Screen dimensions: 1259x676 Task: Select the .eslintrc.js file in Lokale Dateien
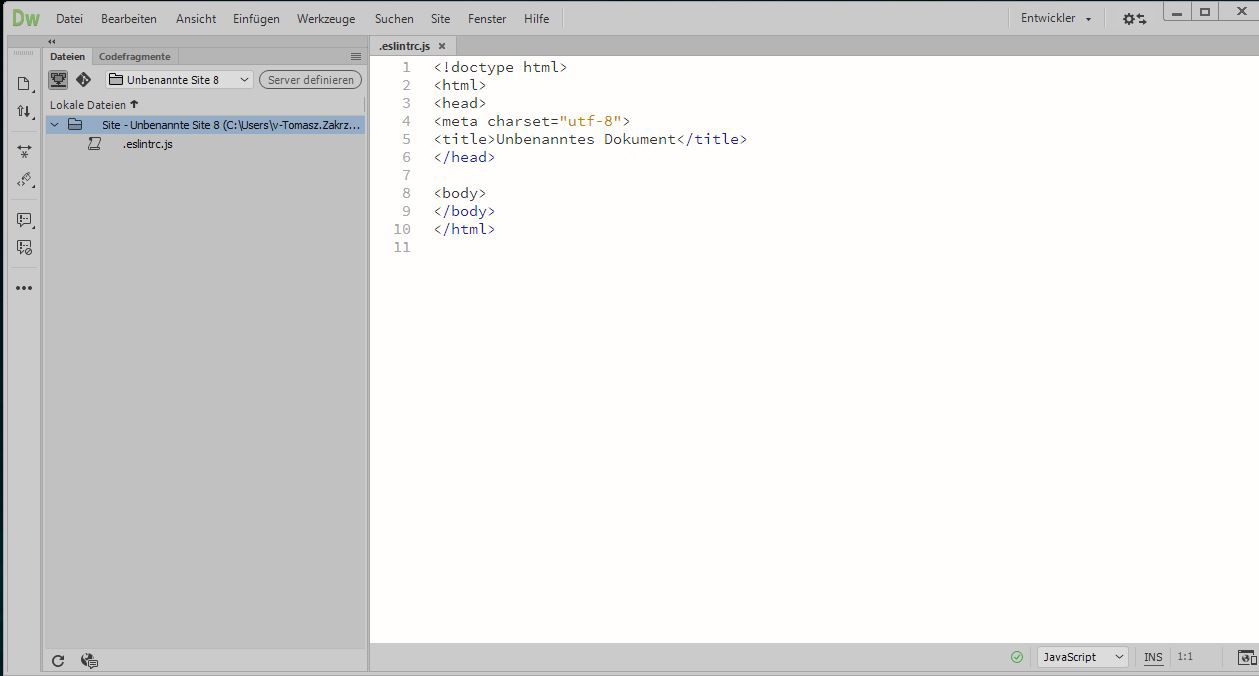tap(146, 144)
